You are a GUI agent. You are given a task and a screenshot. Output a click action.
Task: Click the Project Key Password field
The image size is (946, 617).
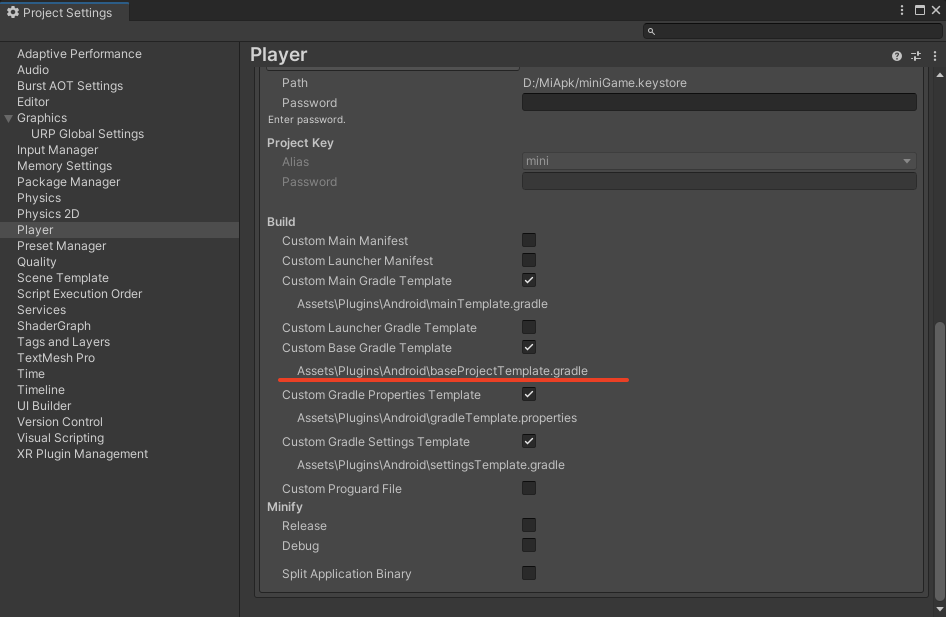click(x=718, y=180)
